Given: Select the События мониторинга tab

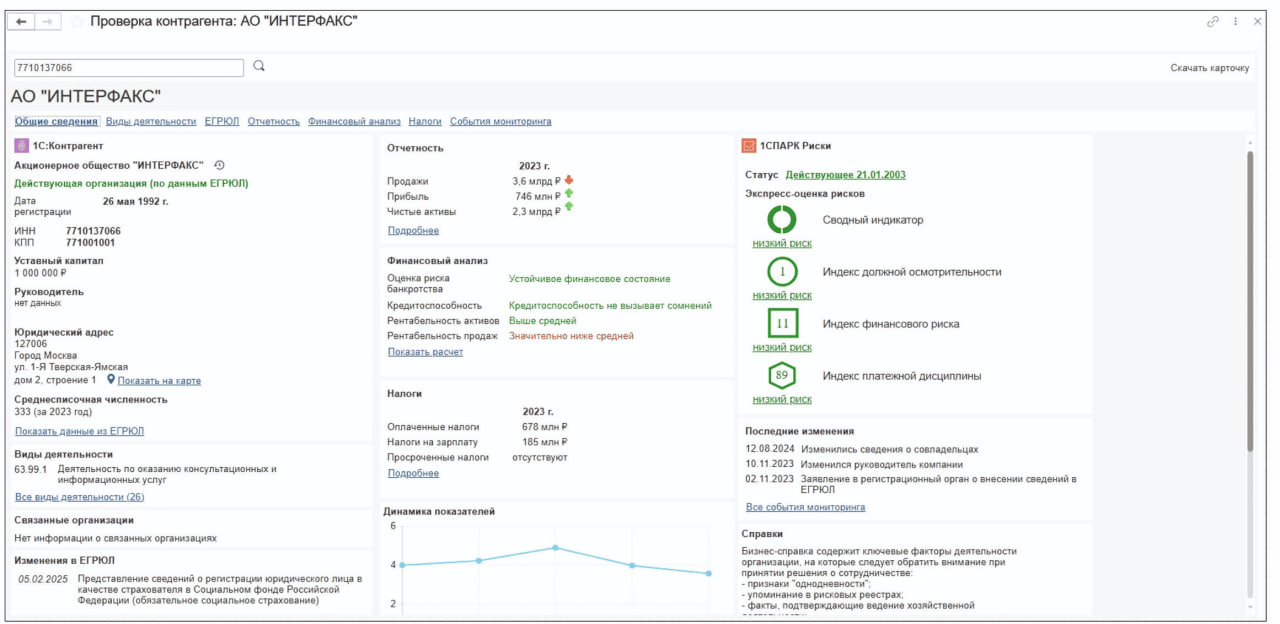Looking at the screenshot, I should pyautogui.click(x=500, y=122).
